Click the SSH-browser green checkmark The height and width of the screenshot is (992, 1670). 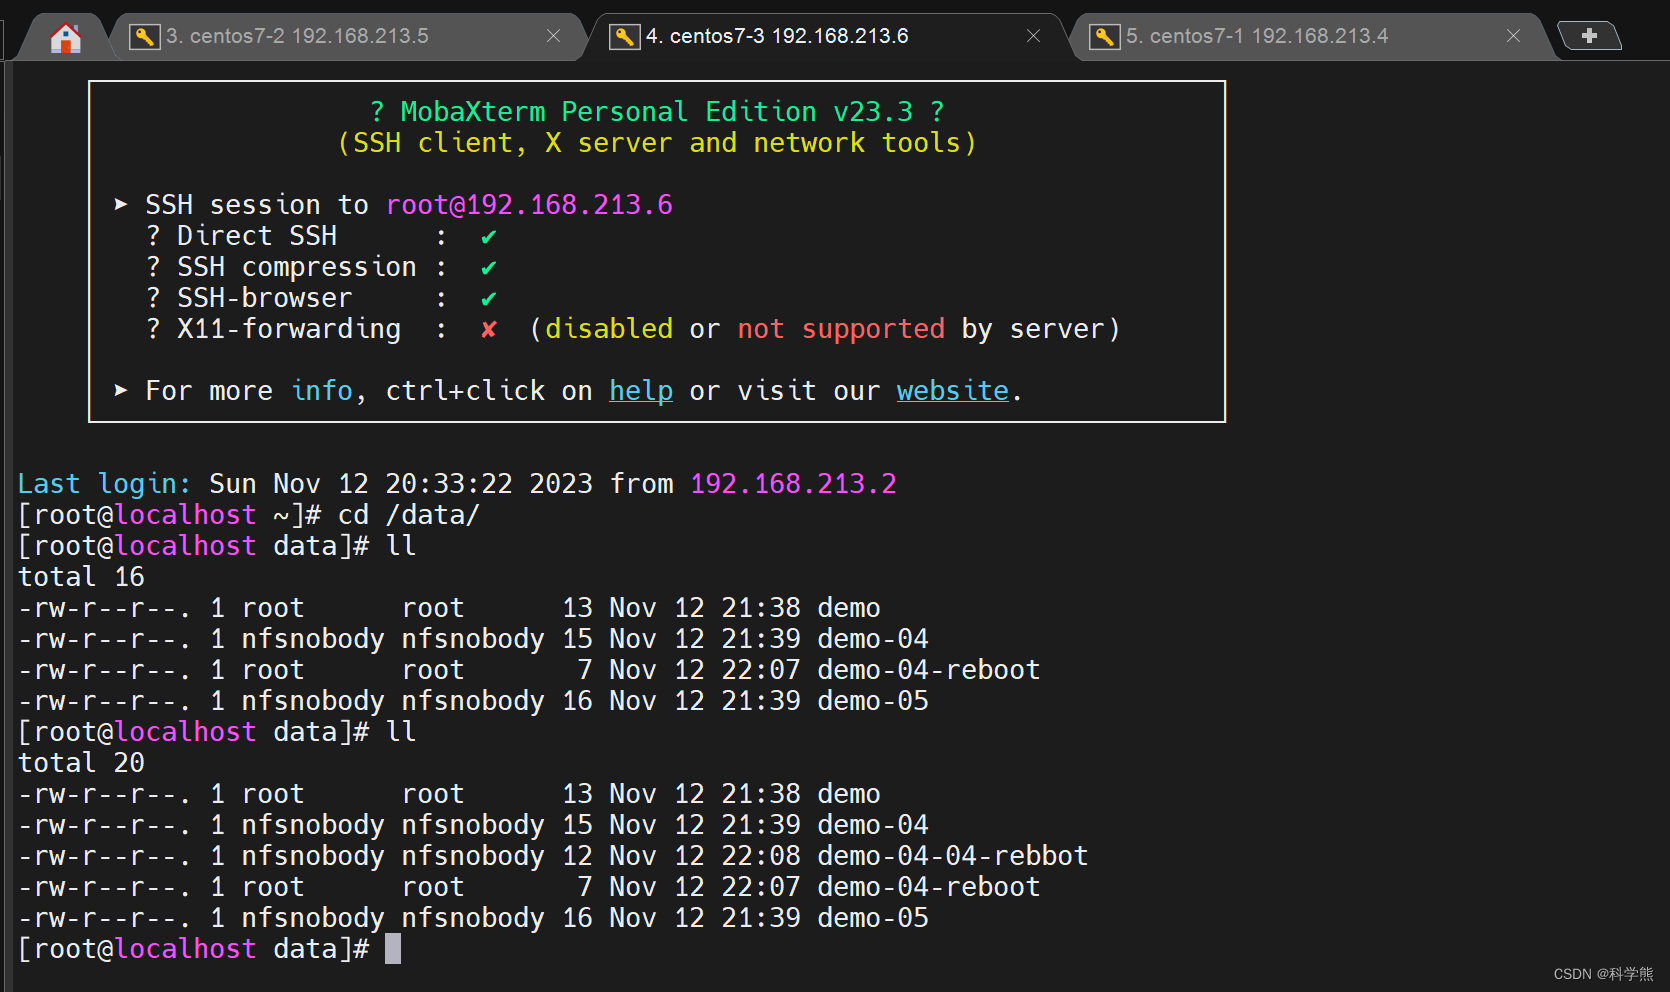tap(489, 299)
